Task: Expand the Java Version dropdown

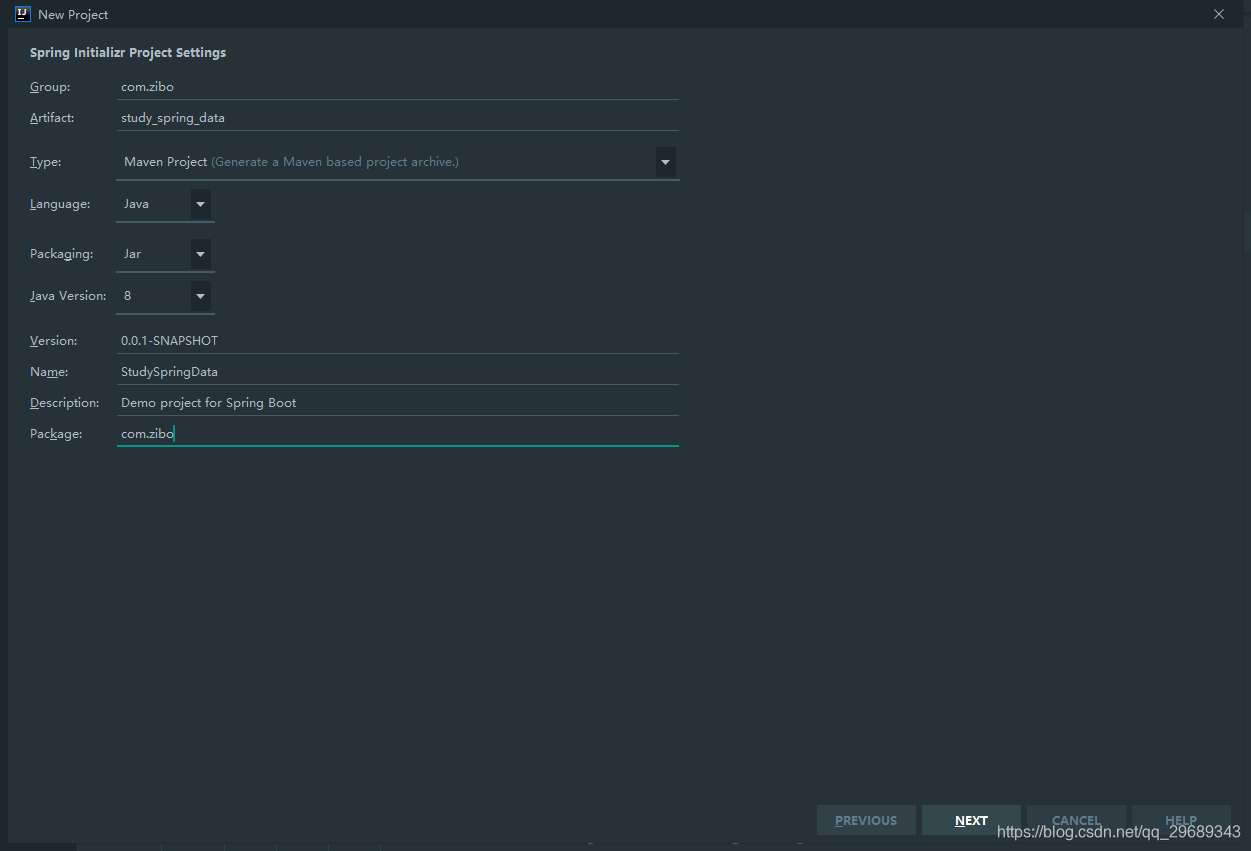Action: point(201,296)
